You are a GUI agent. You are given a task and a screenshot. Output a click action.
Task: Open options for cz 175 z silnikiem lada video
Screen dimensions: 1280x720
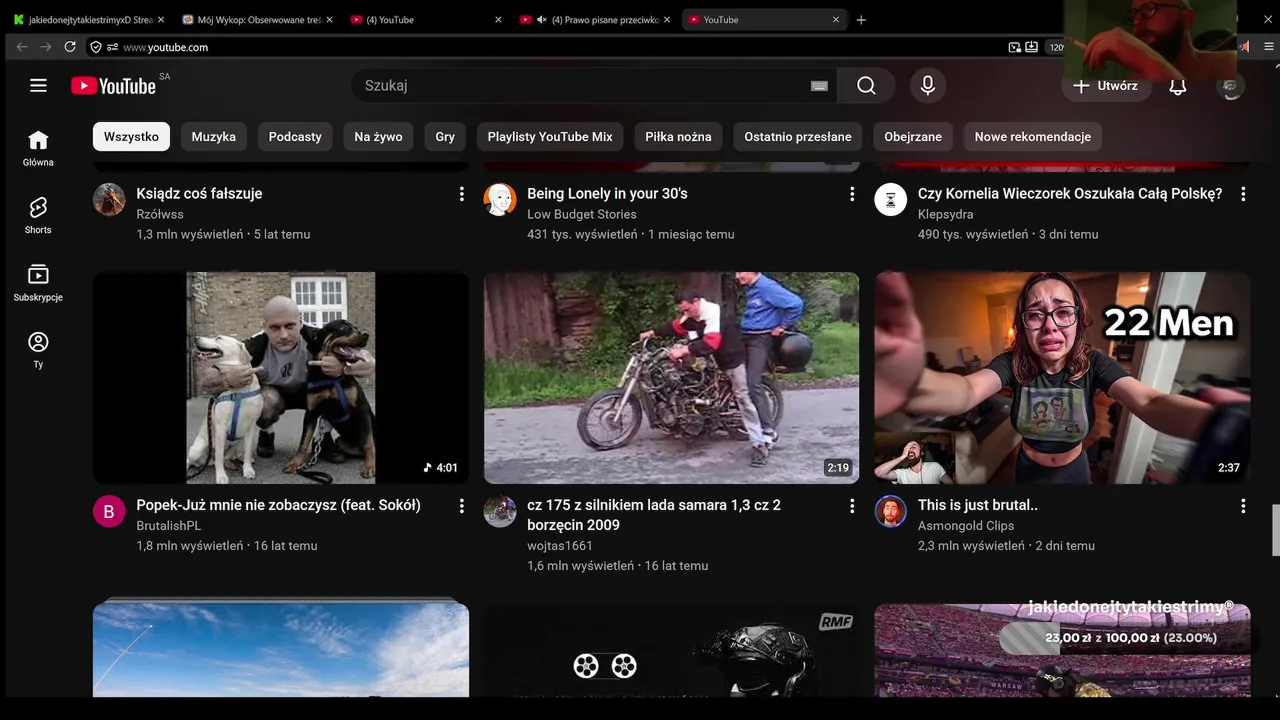[x=852, y=506]
